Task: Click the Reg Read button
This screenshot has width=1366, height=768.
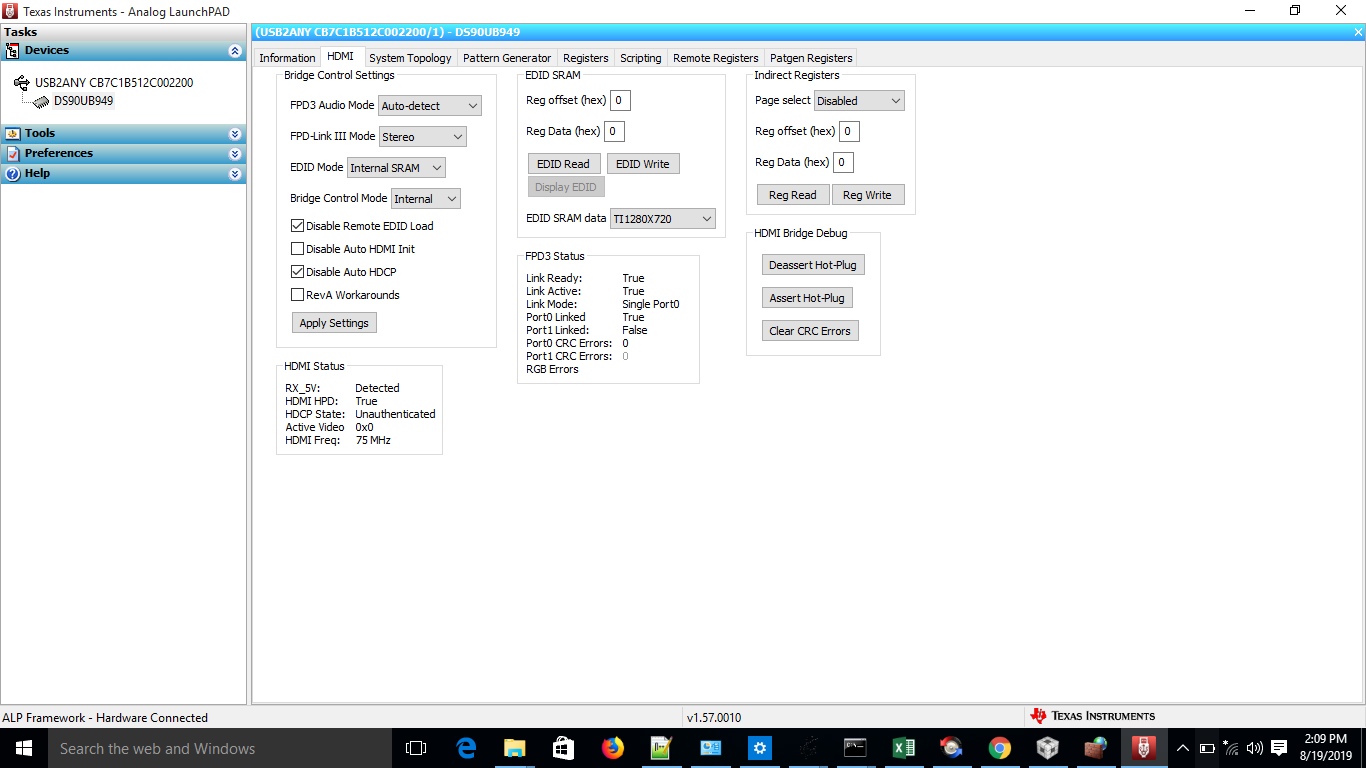Action: (x=793, y=195)
